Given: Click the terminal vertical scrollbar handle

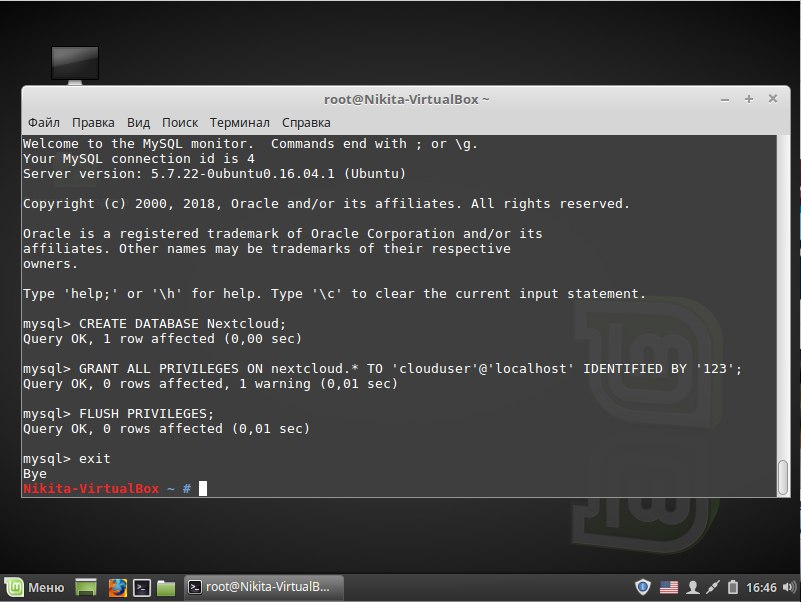Looking at the screenshot, I should coord(783,478).
